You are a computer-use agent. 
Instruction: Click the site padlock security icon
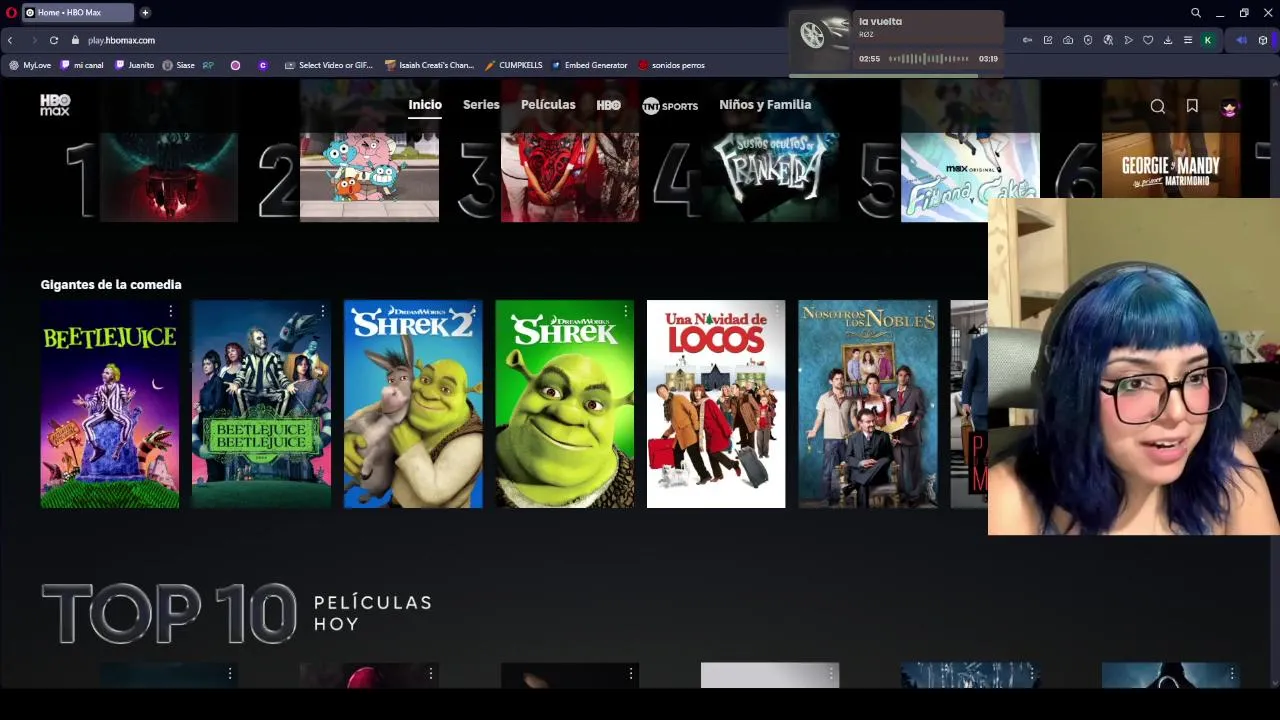pyautogui.click(x=75, y=40)
